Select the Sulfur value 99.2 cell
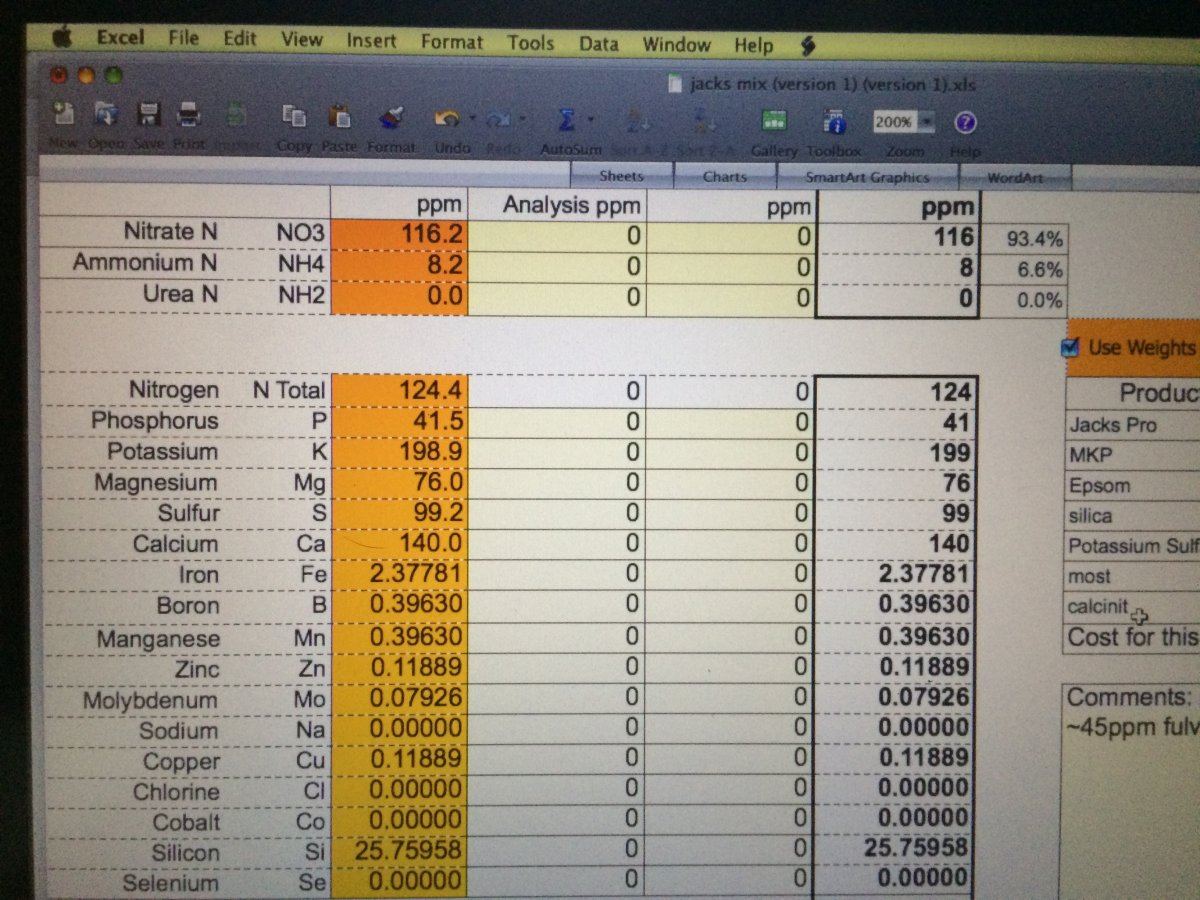 click(x=399, y=513)
